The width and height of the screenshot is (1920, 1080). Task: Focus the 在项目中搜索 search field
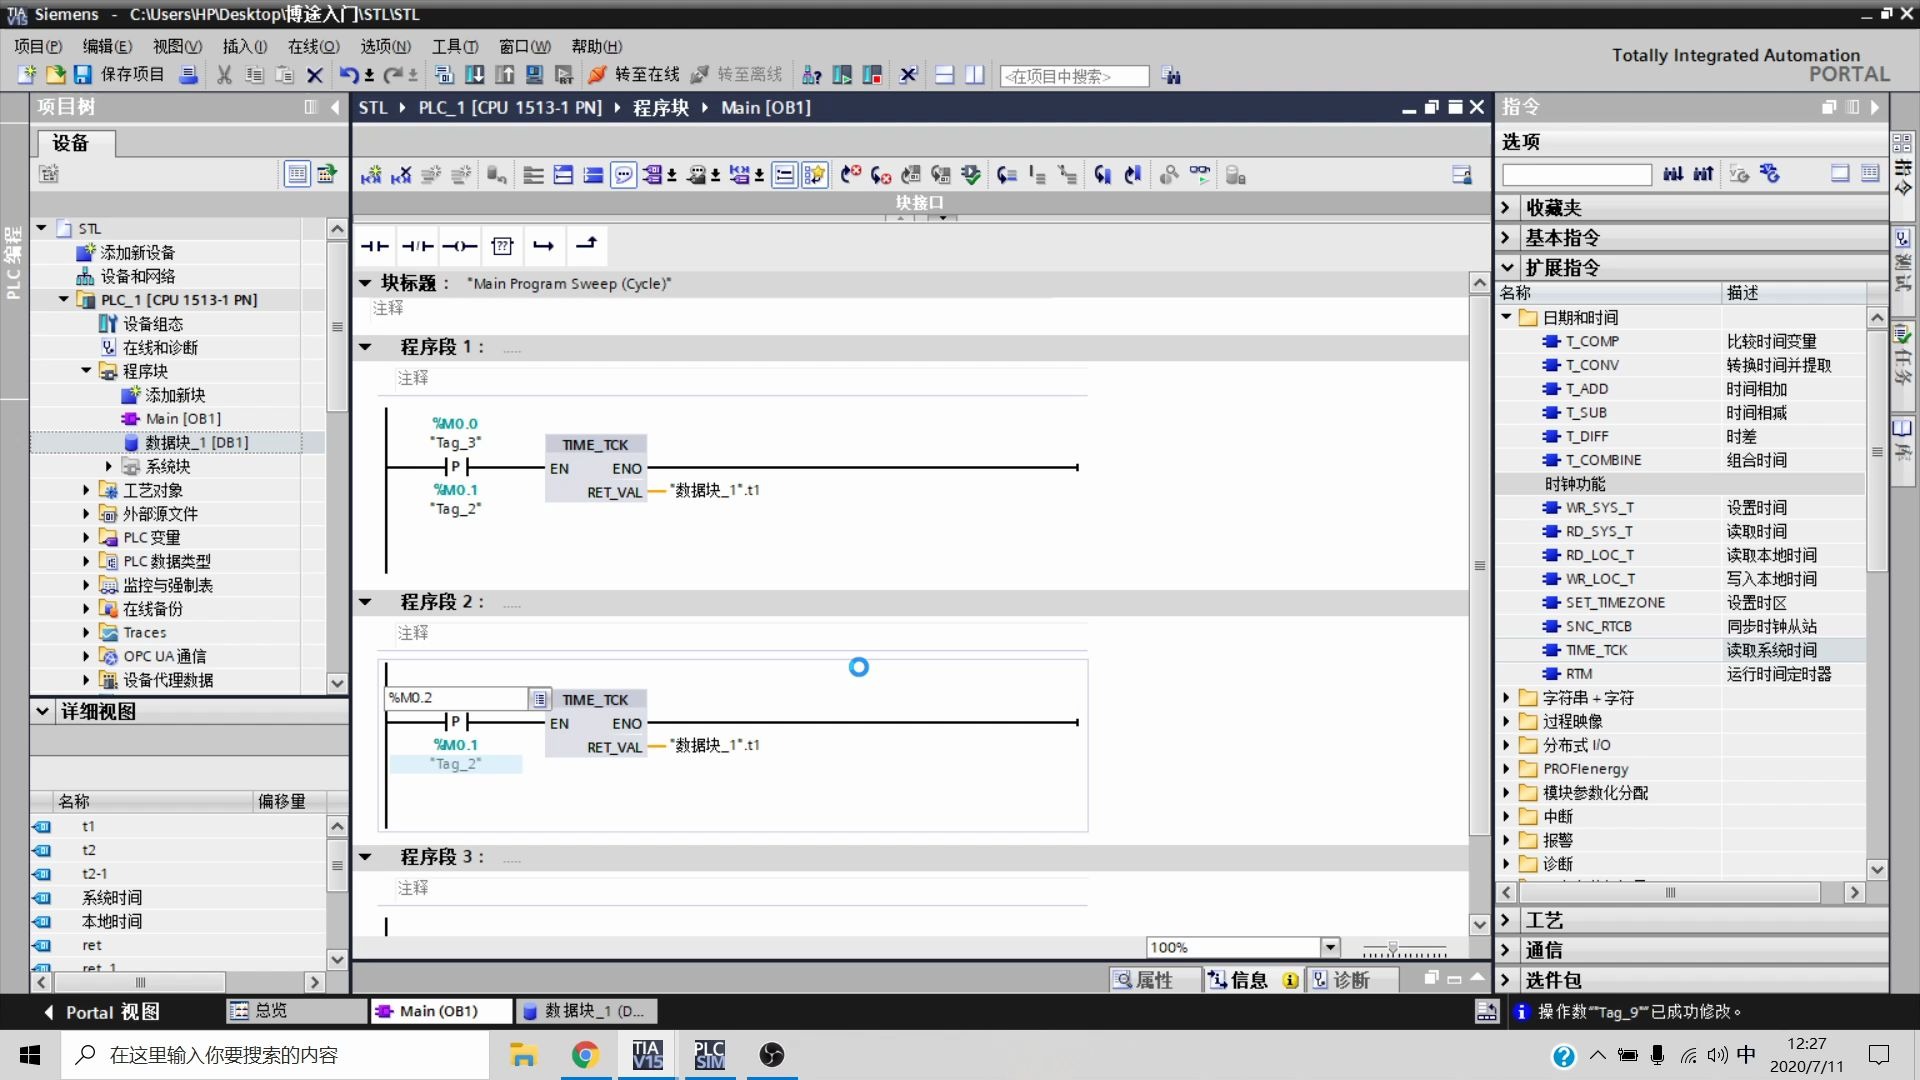click(x=1075, y=76)
